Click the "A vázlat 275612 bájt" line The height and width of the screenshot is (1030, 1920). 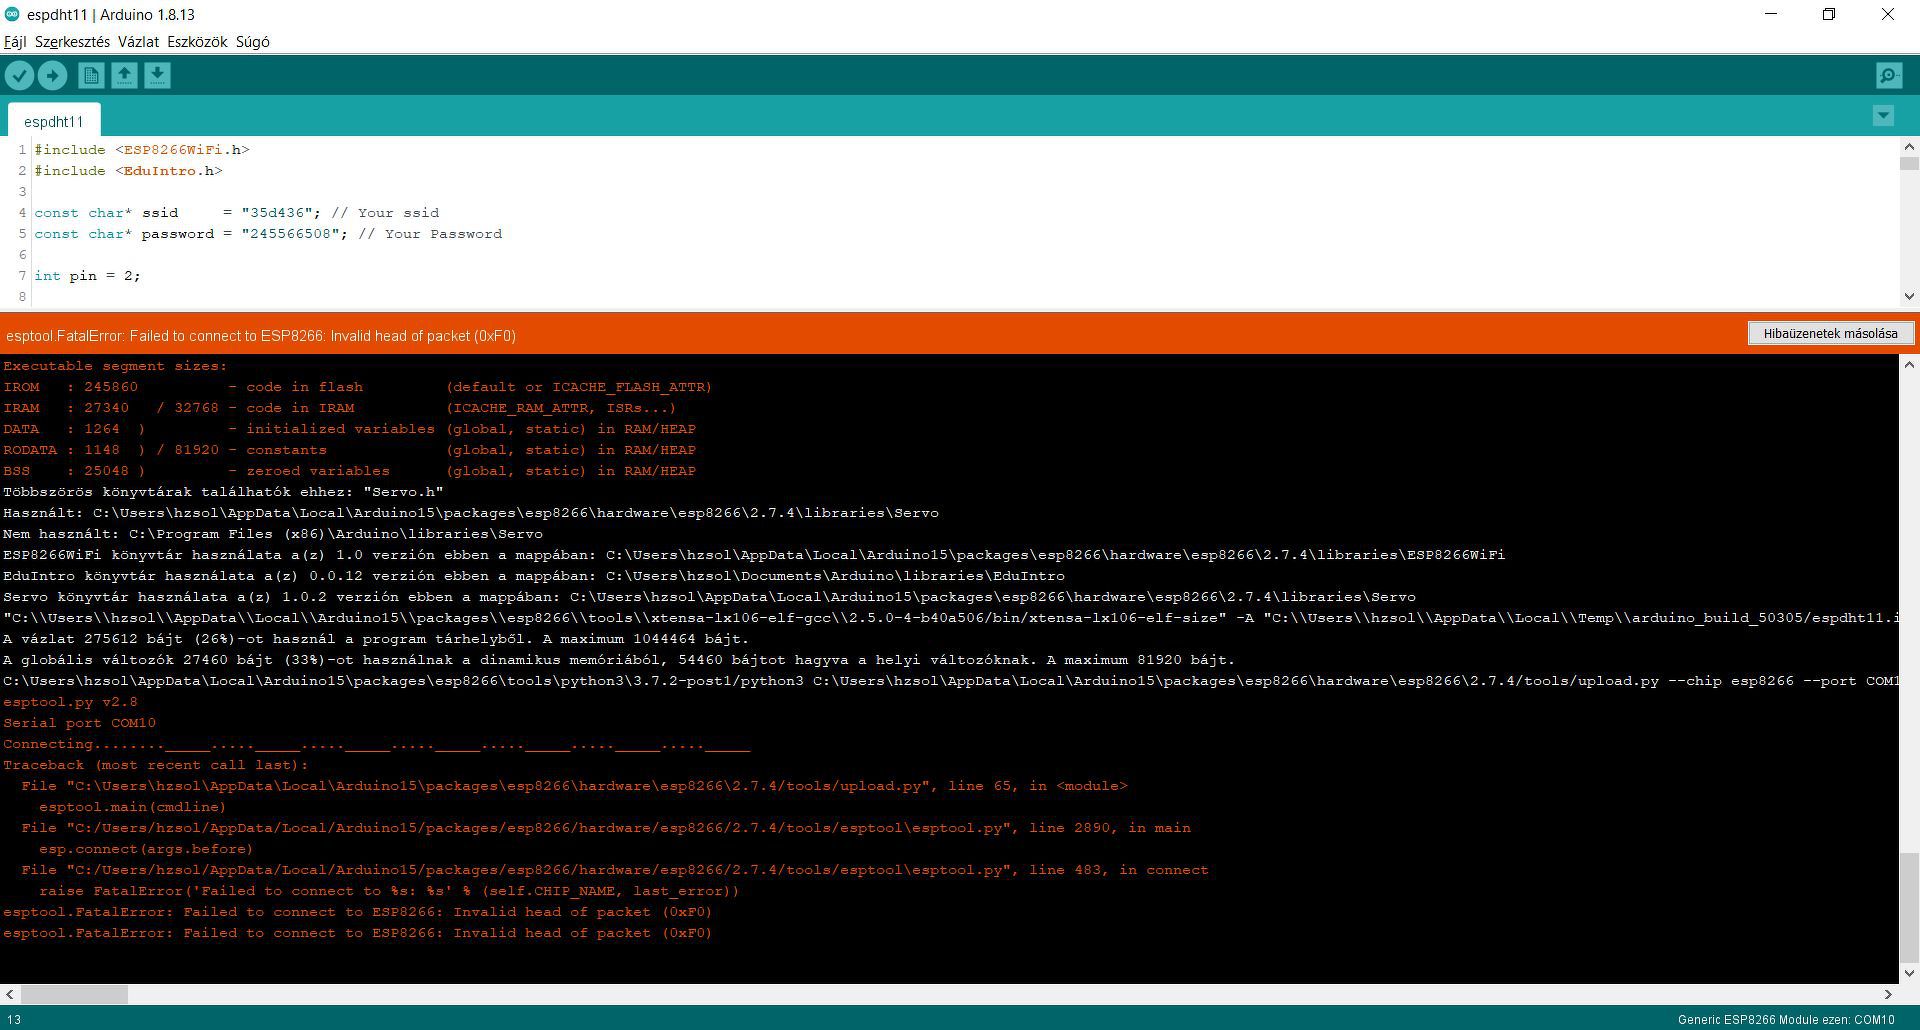click(x=376, y=639)
